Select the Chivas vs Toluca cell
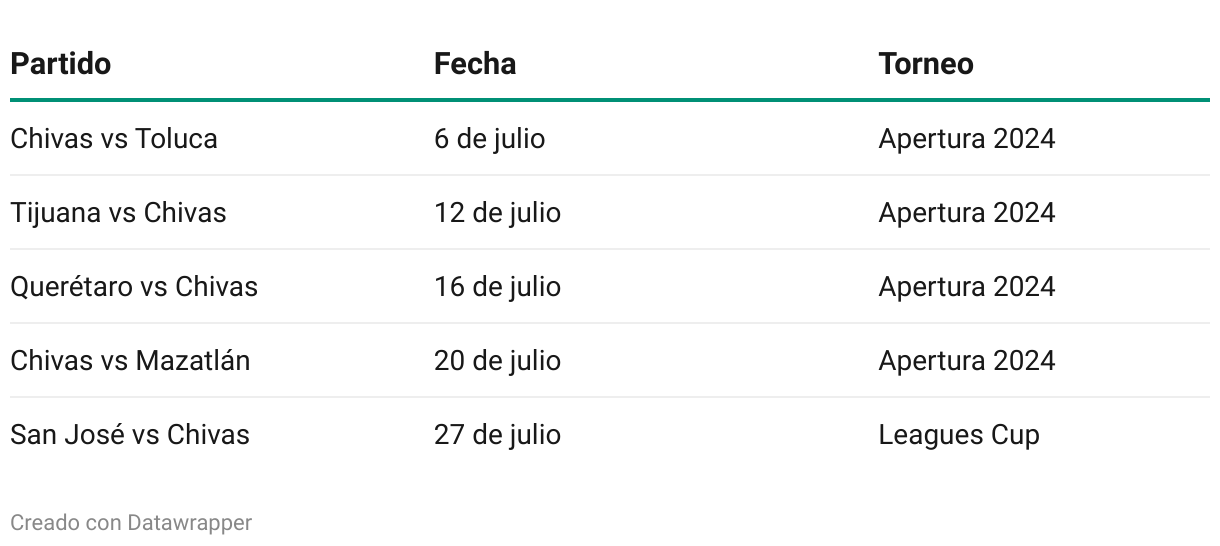Viewport: 1220px width, 546px height. (114, 138)
